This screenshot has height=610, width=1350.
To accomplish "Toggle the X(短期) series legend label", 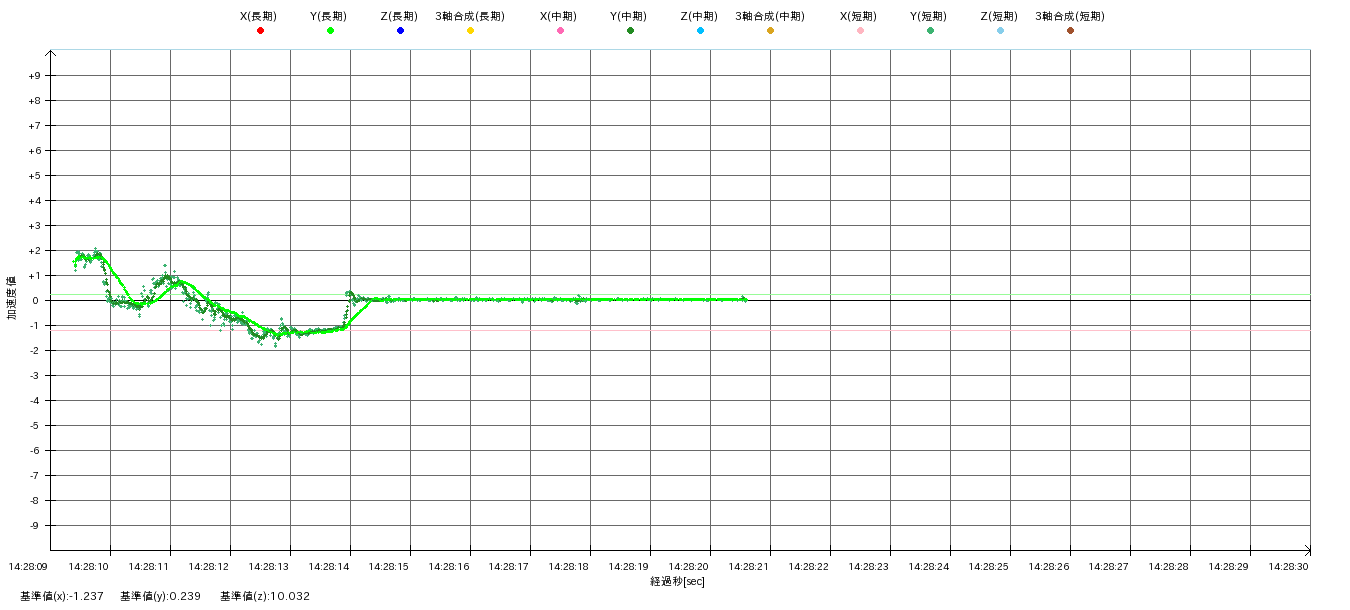I will [859, 16].
